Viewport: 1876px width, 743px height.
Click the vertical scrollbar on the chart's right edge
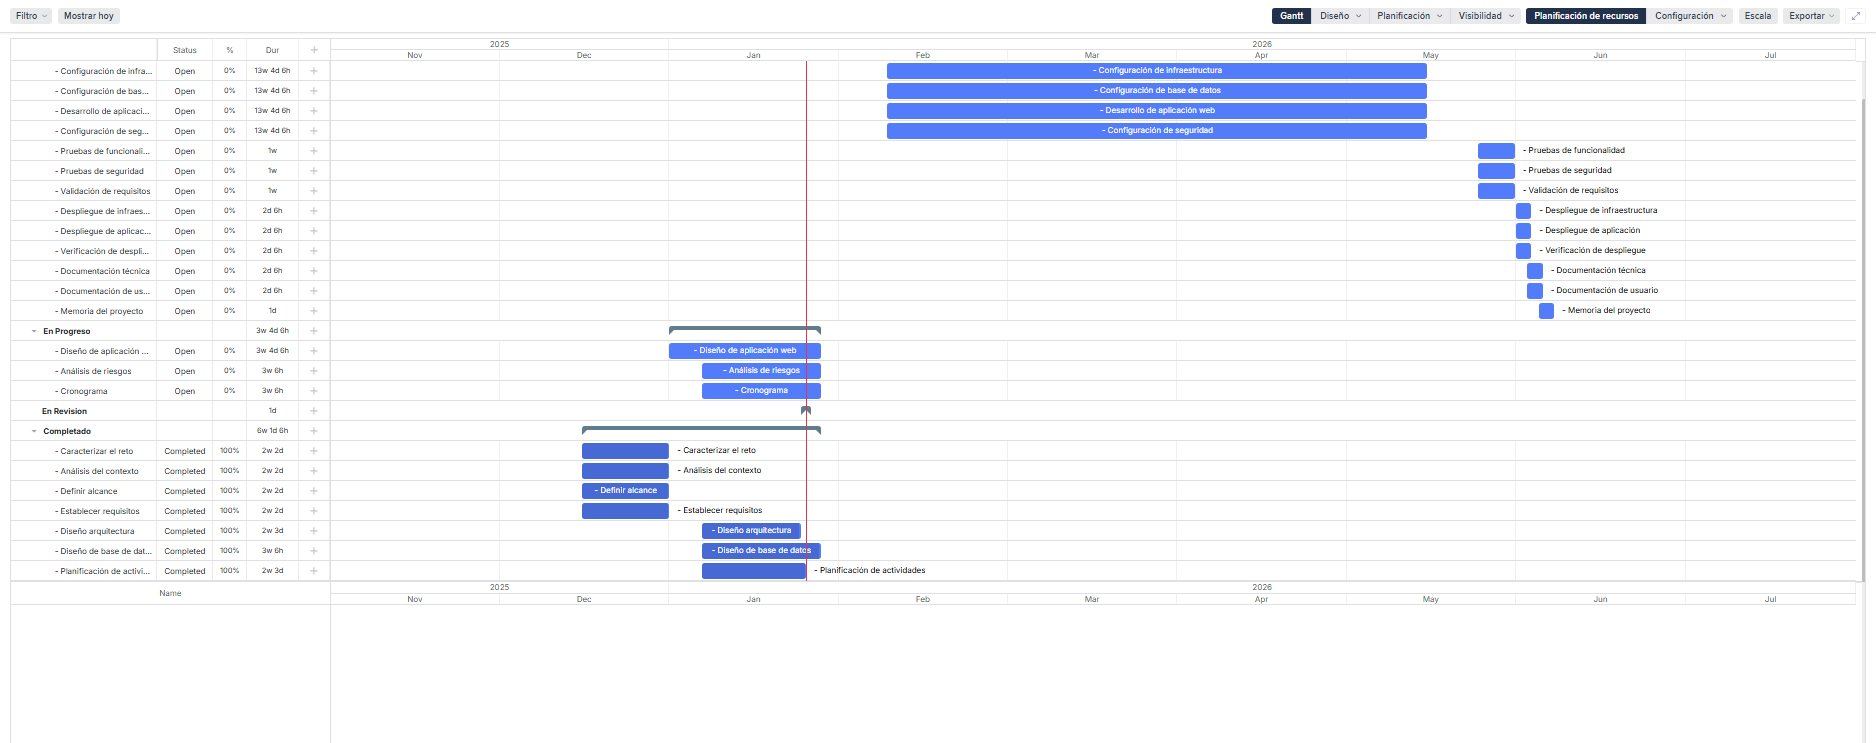(1863, 340)
